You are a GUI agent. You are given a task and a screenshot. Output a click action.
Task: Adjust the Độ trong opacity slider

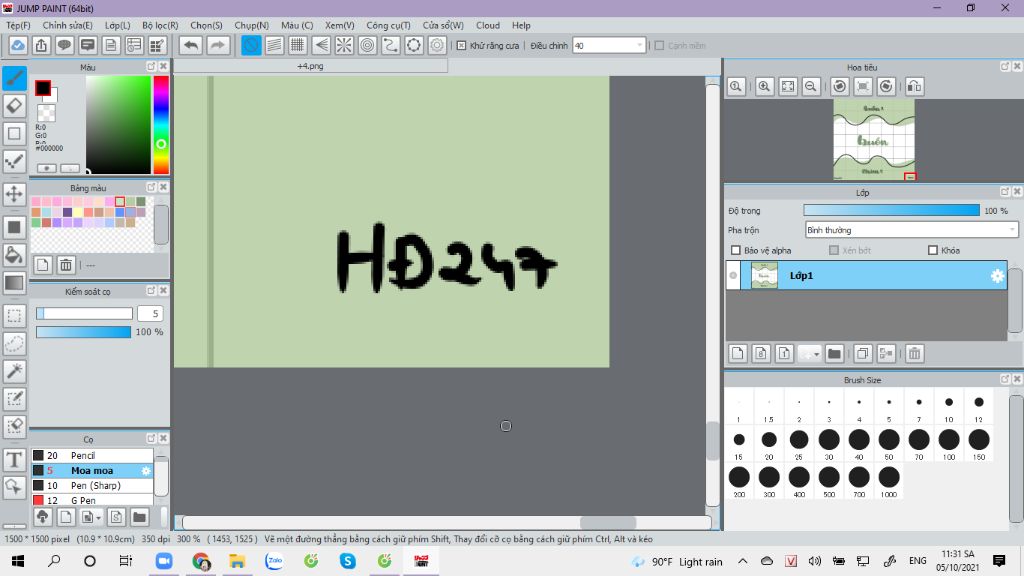(891, 210)
